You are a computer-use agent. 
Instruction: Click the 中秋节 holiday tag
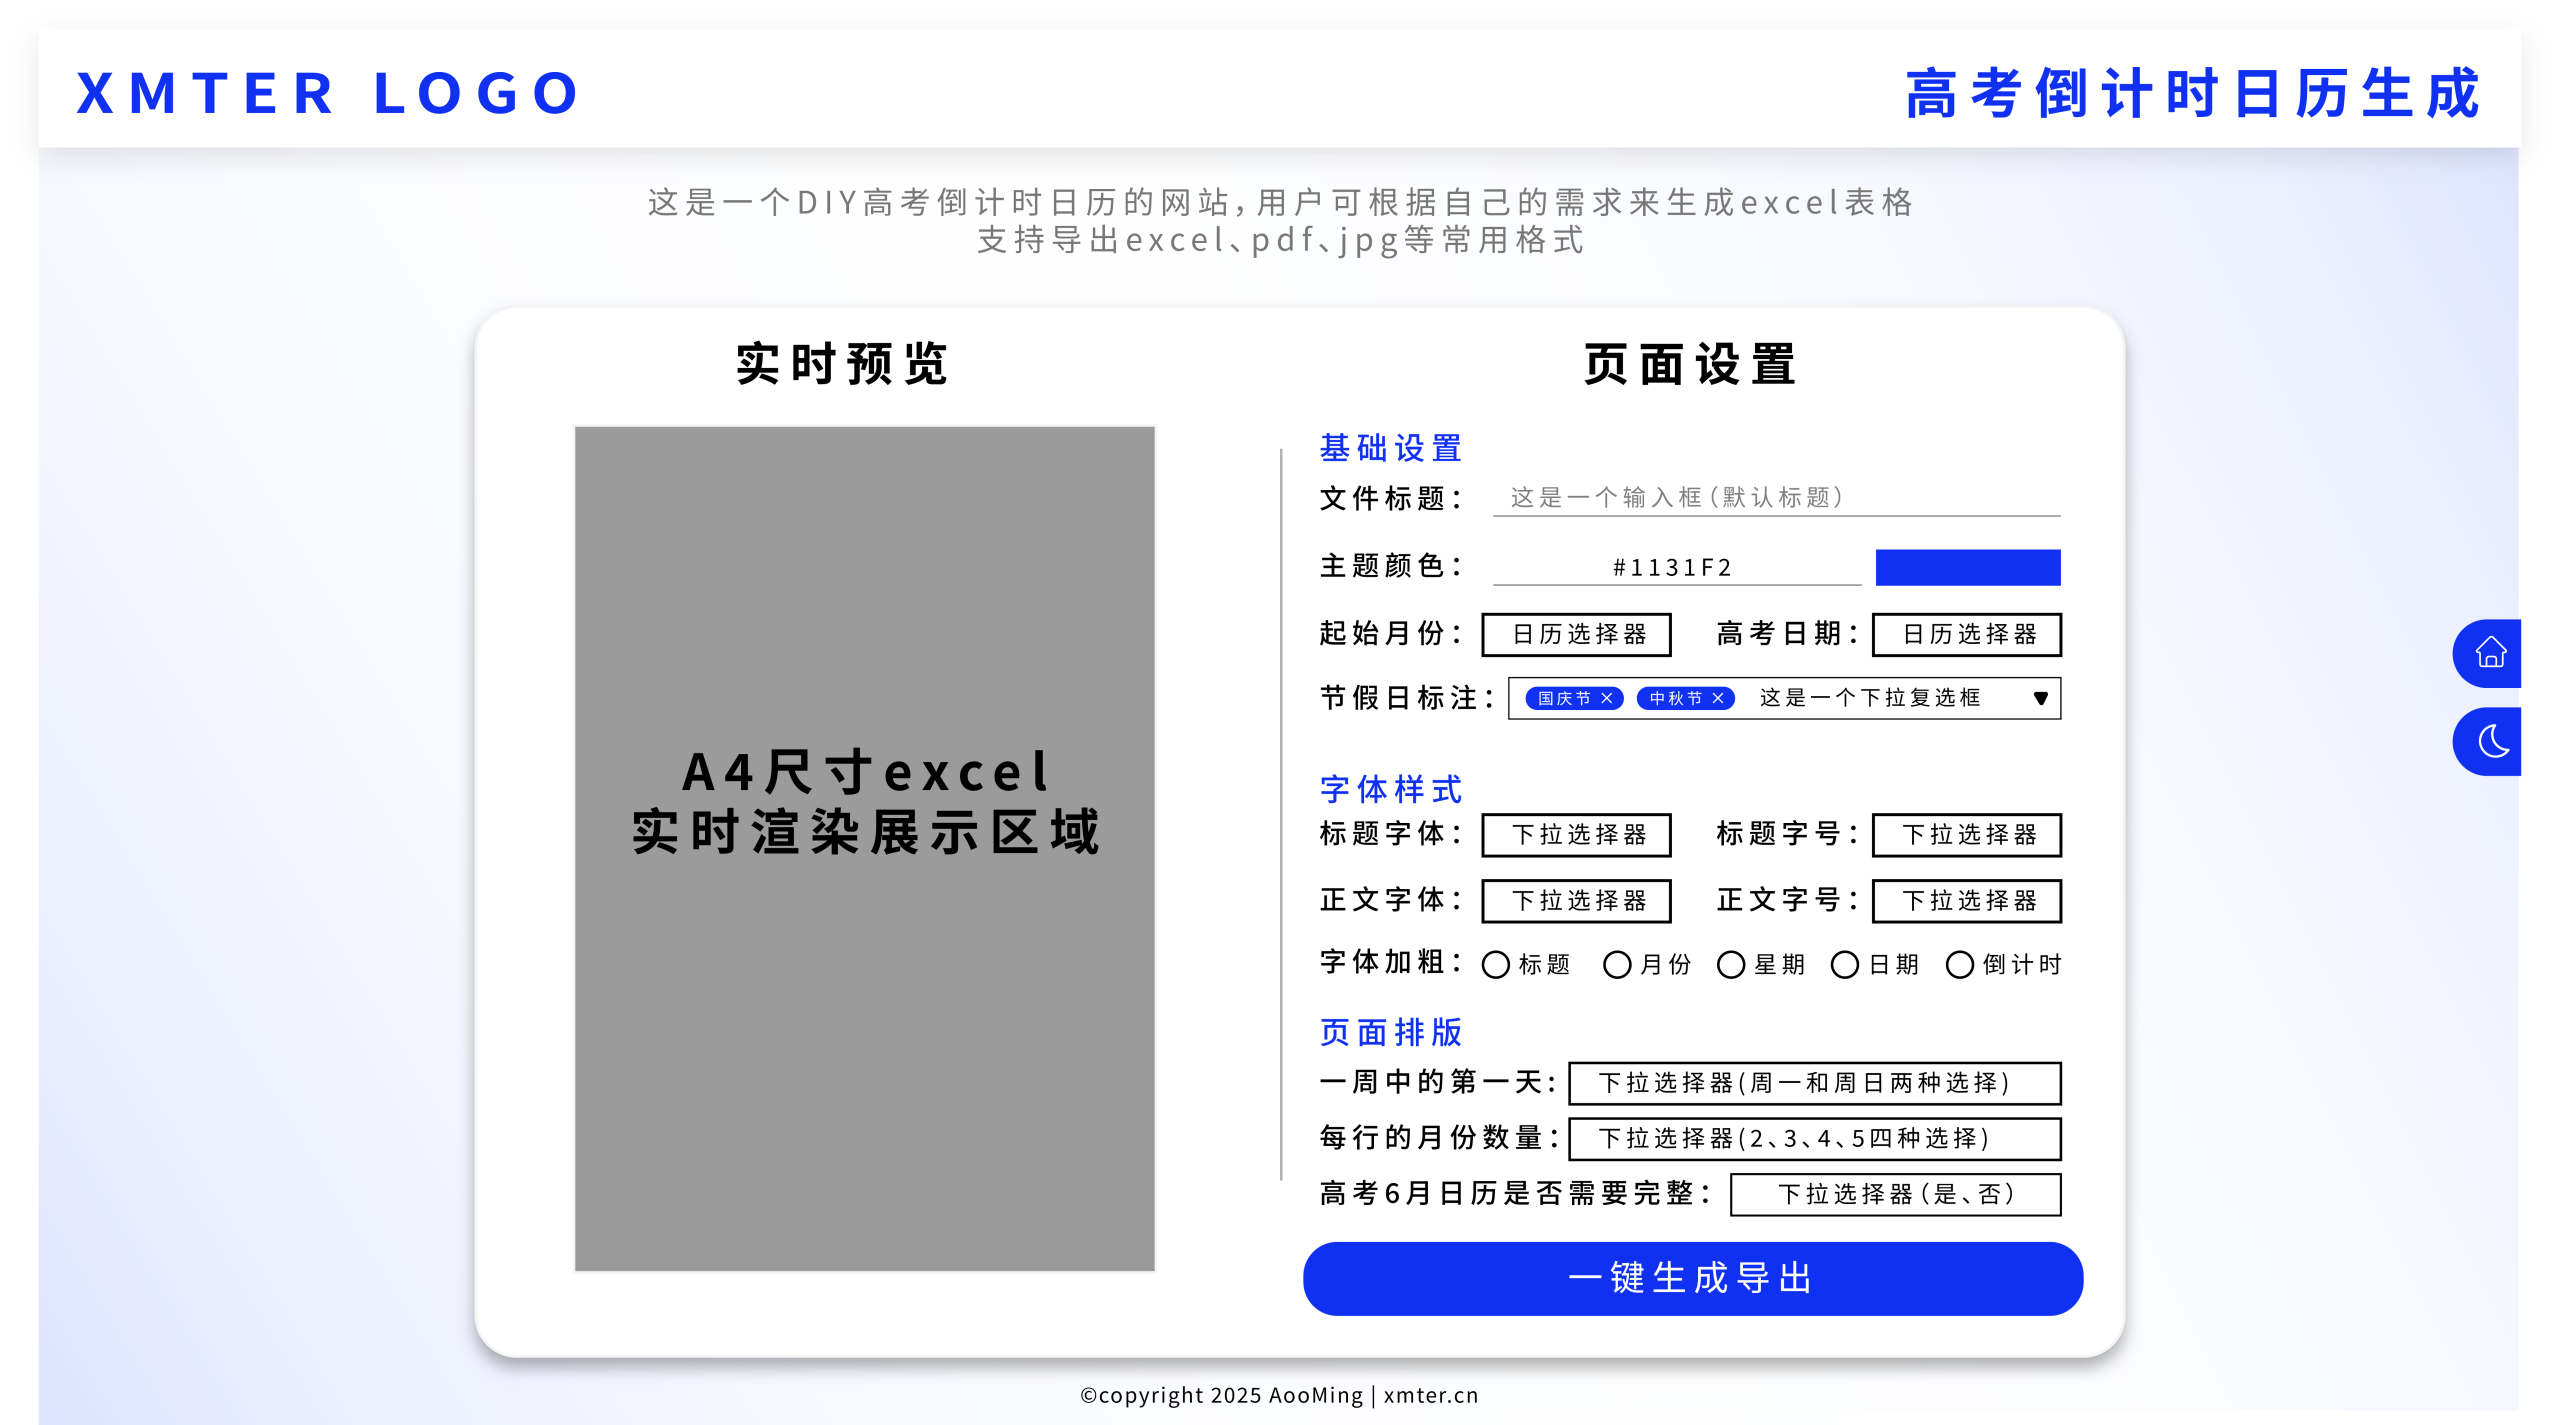click(1685, 698)
